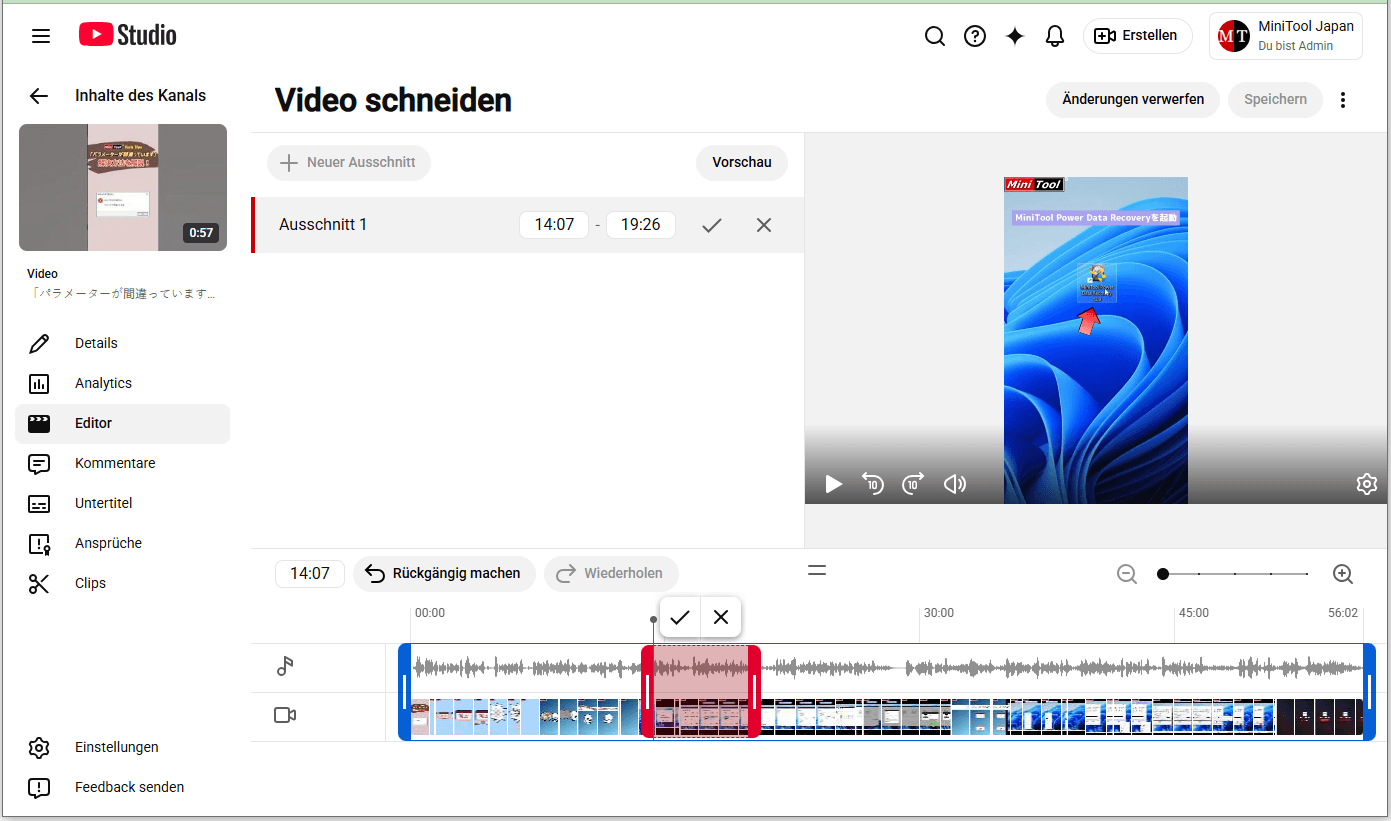This screenshot has height=821, width=1391.
Task: Open the search magnifier icon
Action: (935, 36)
